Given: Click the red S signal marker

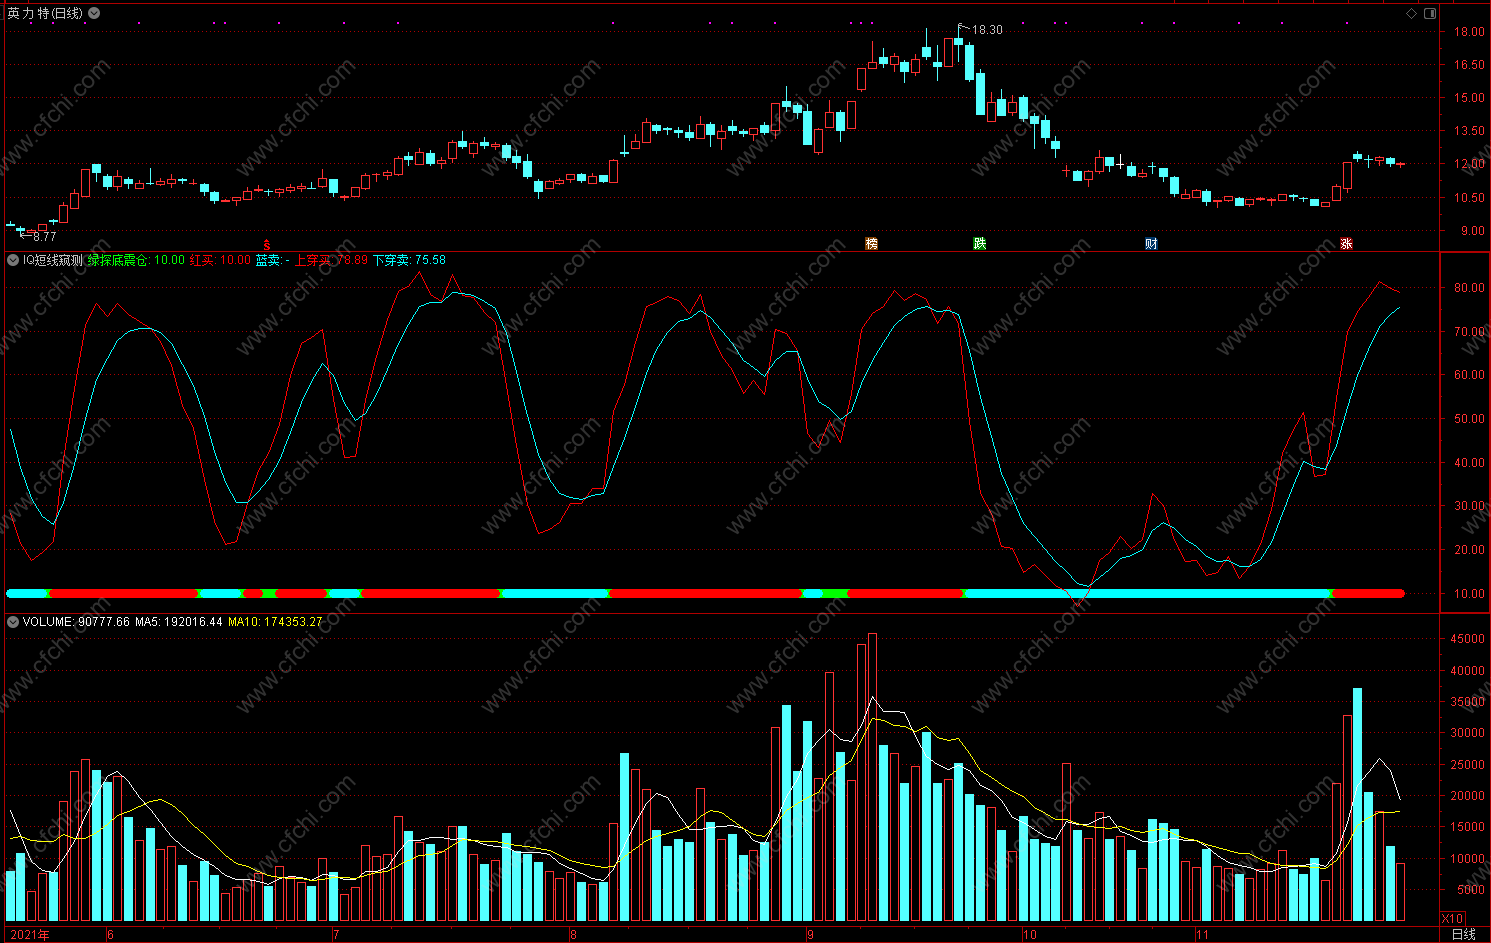Looking at the screenshot, I should [x=266, y=245].
